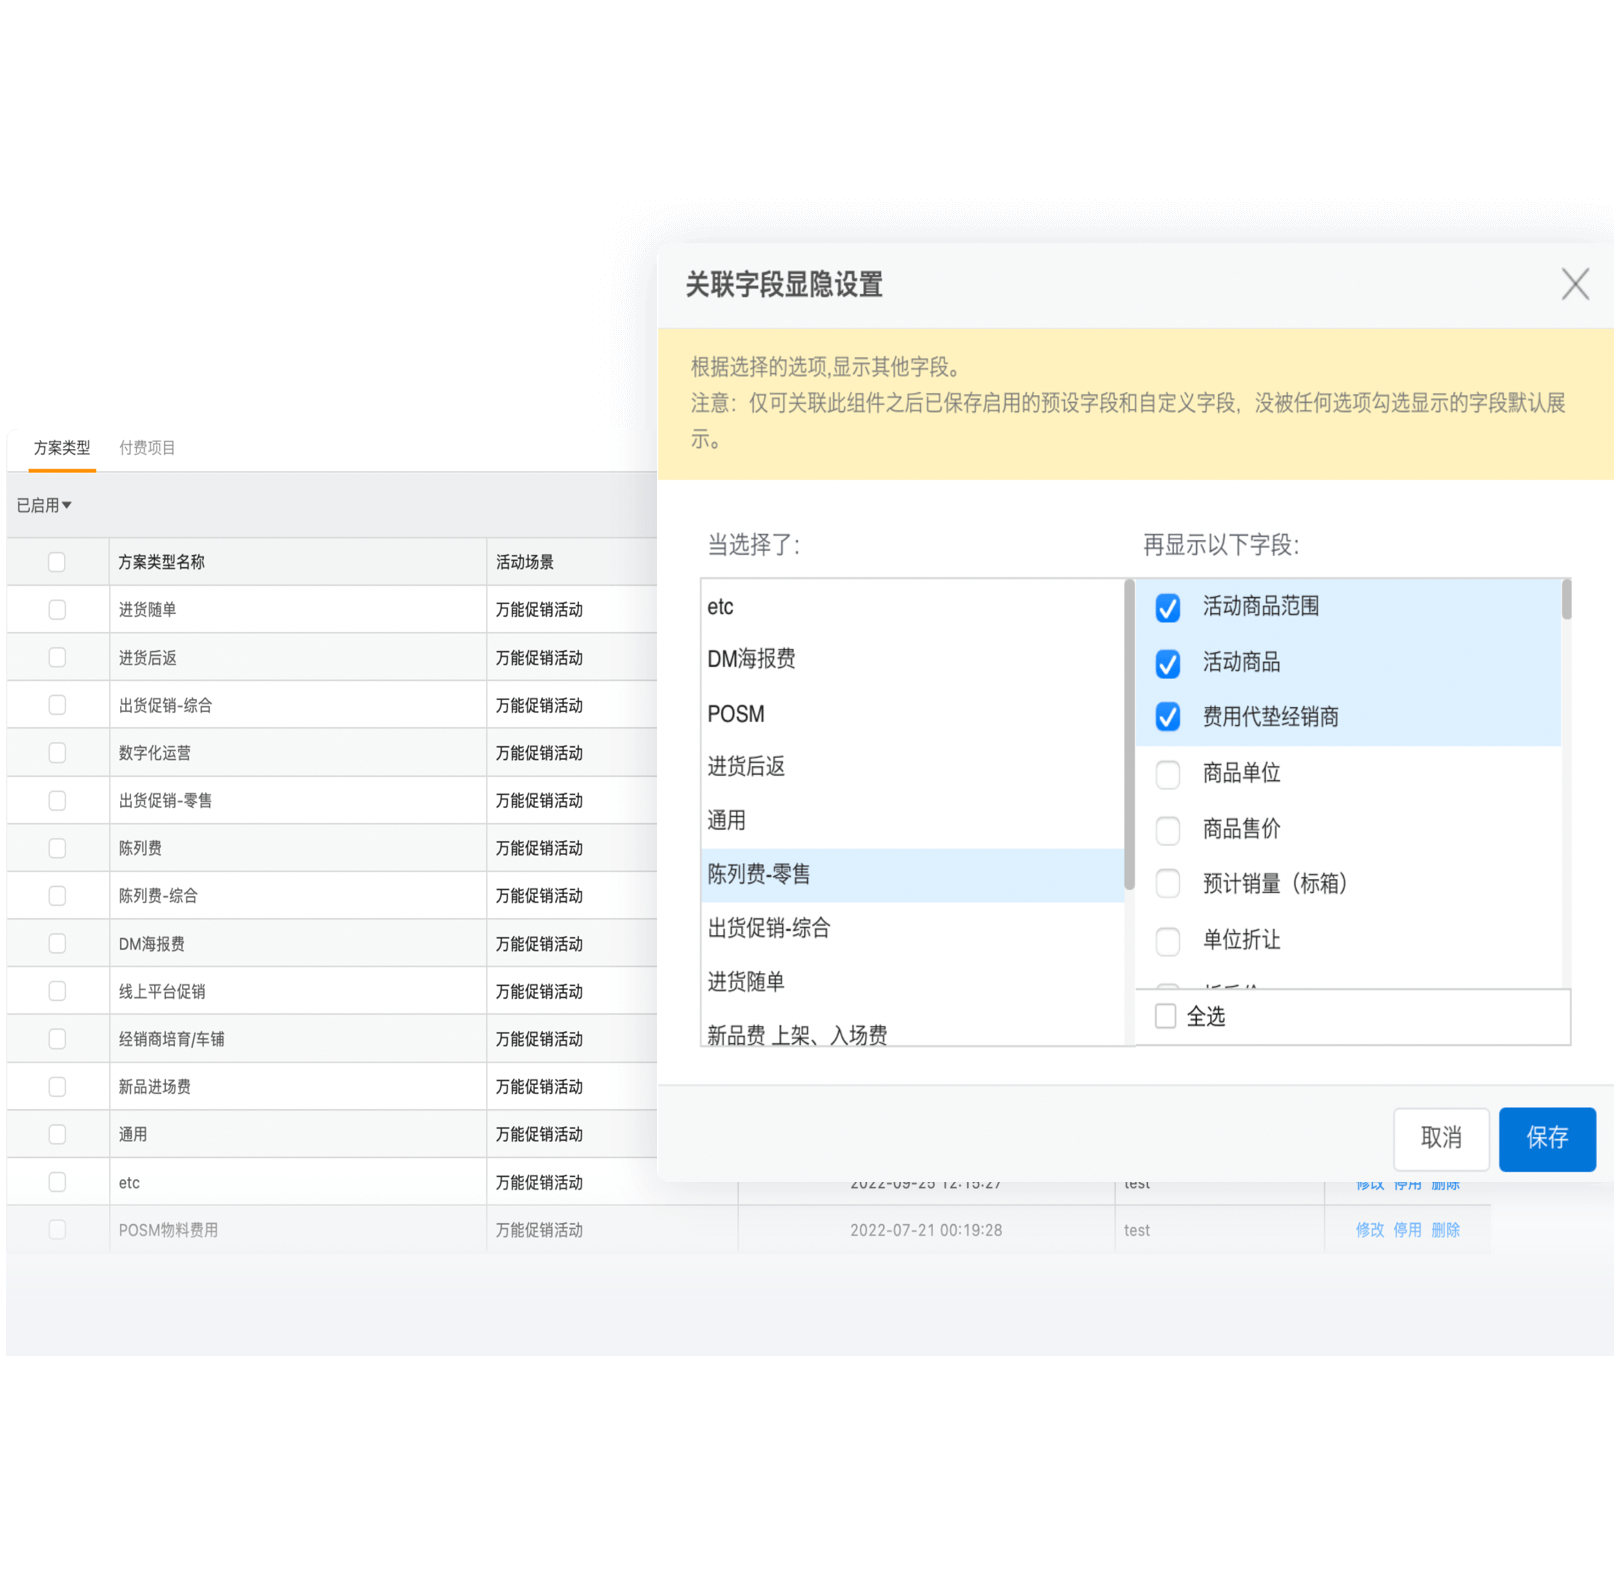The image size is (1614, 1590).
Task: Click the 取消 button
Action: tap(1441, 1138)
